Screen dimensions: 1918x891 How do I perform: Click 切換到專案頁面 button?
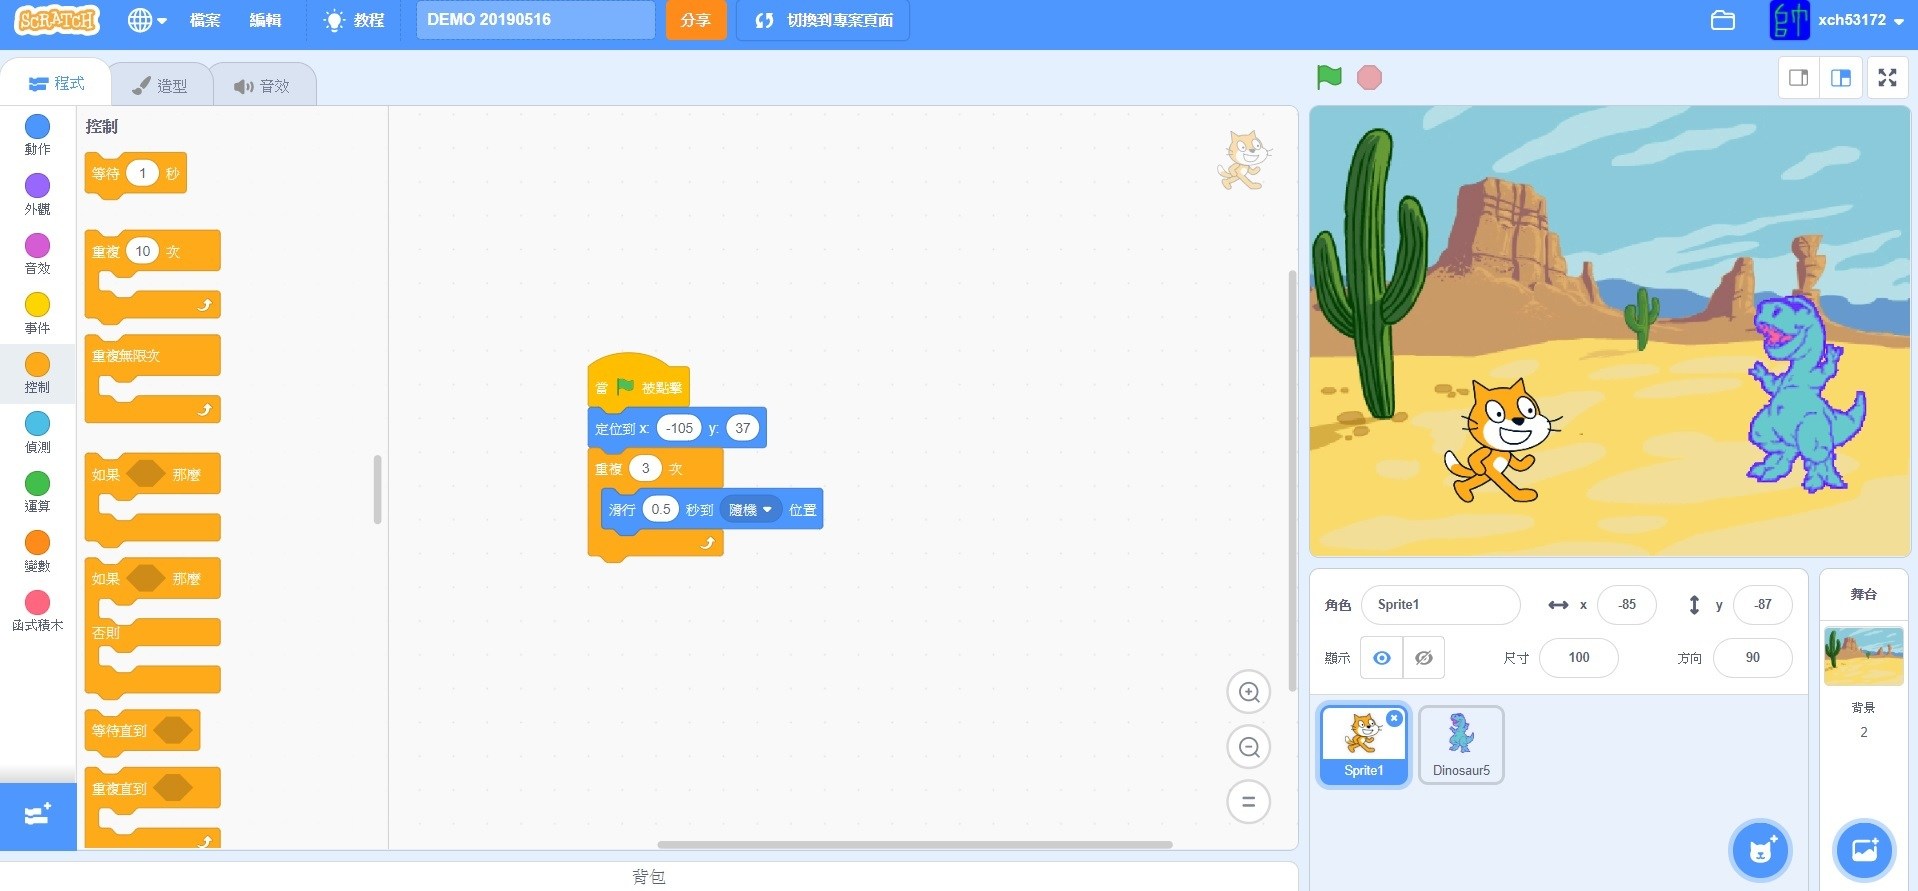[823, 20]
